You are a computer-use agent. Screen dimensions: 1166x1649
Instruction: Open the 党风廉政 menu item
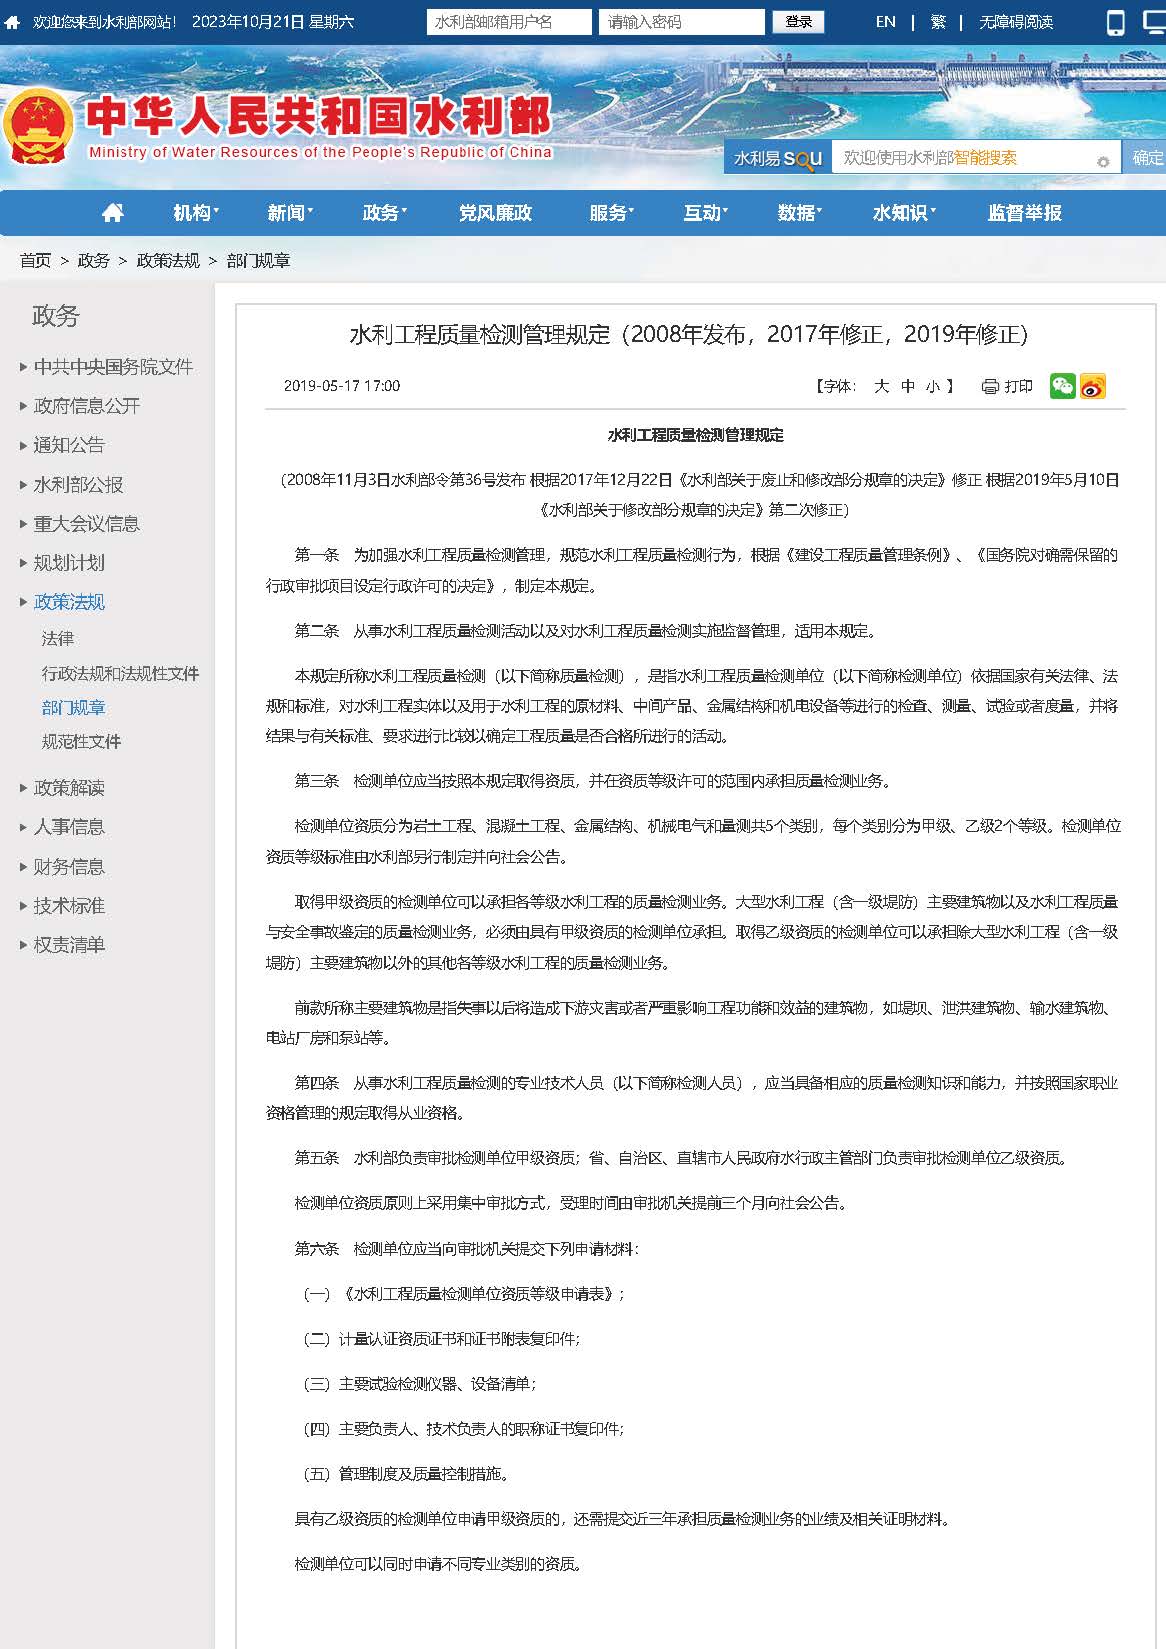[x=495, y=213]
